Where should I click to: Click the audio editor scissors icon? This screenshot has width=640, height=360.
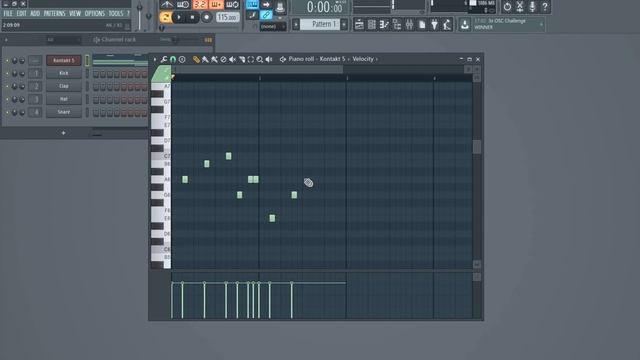(520, 7)
